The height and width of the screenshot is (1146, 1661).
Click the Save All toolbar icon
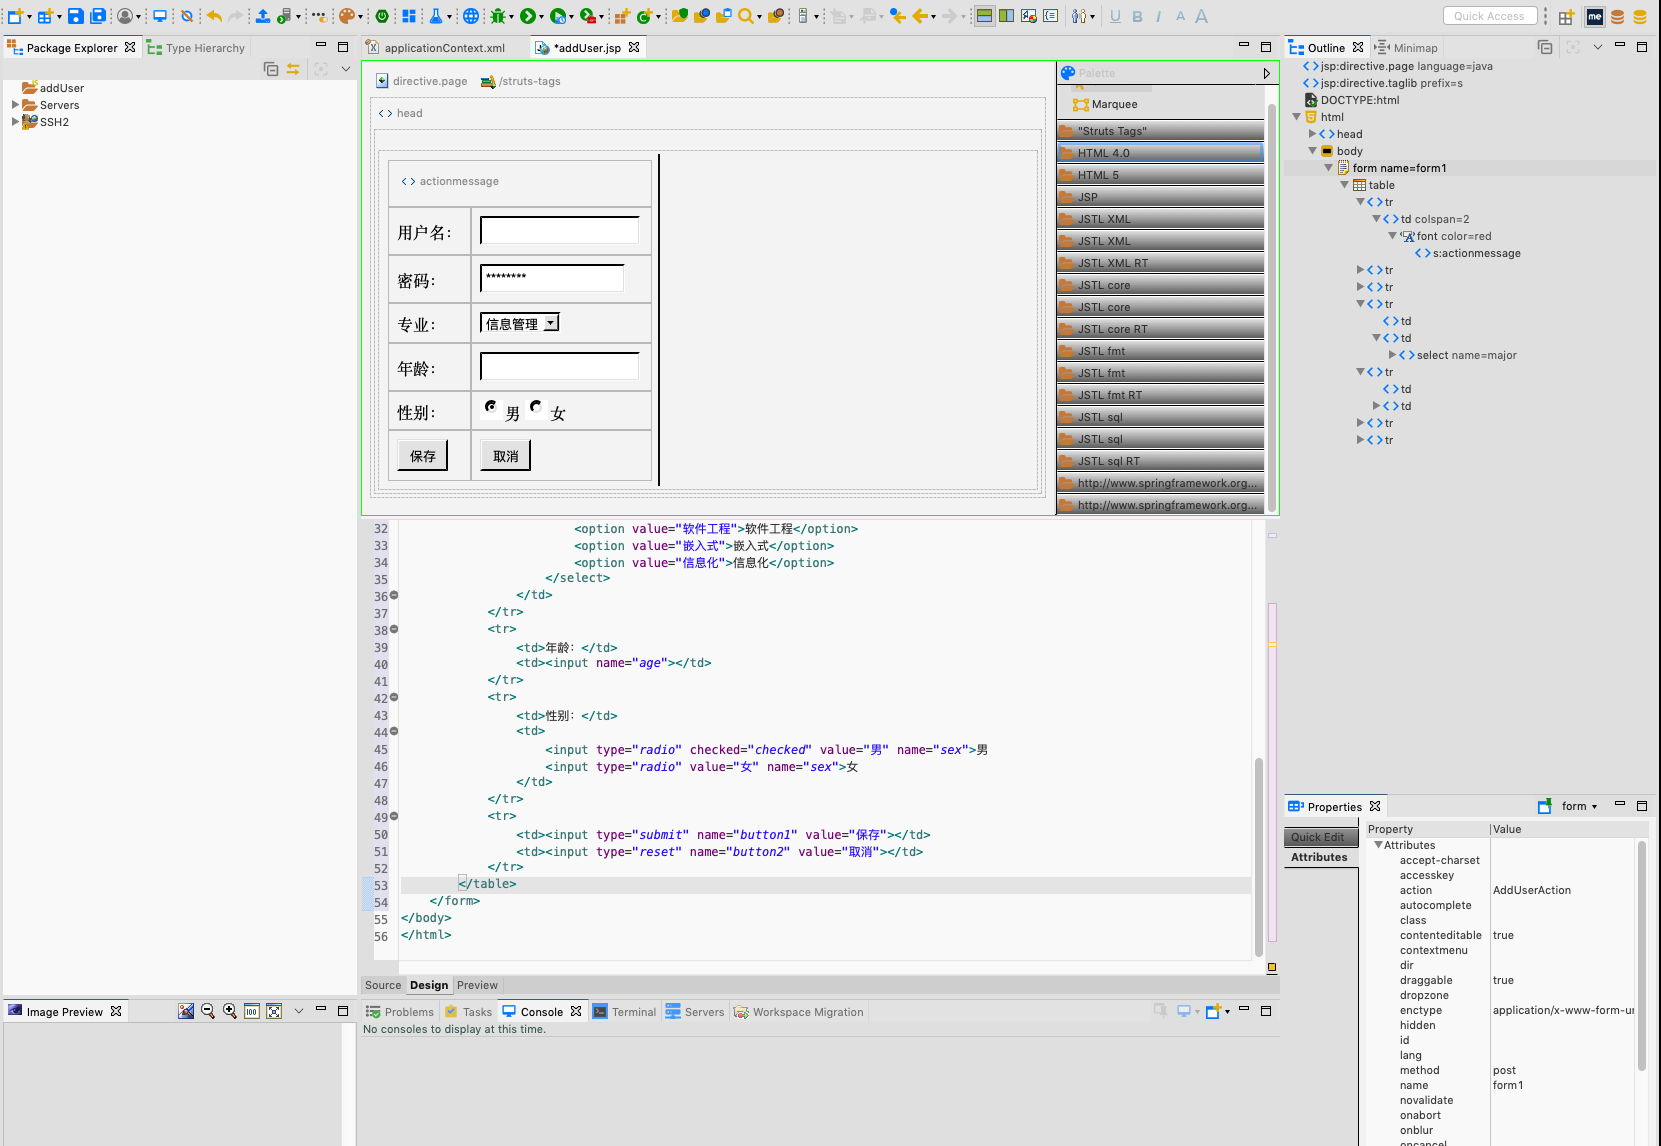pos(98,16)
